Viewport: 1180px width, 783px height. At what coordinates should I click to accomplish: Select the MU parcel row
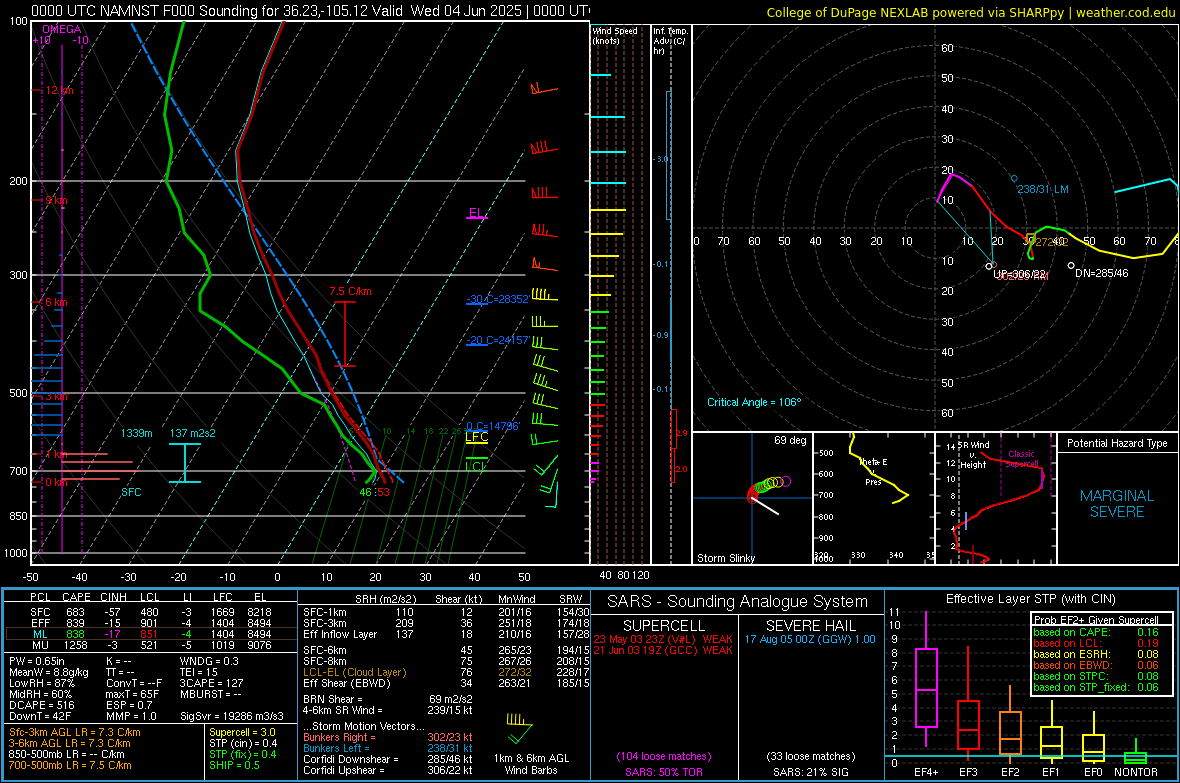pos(151,645)
